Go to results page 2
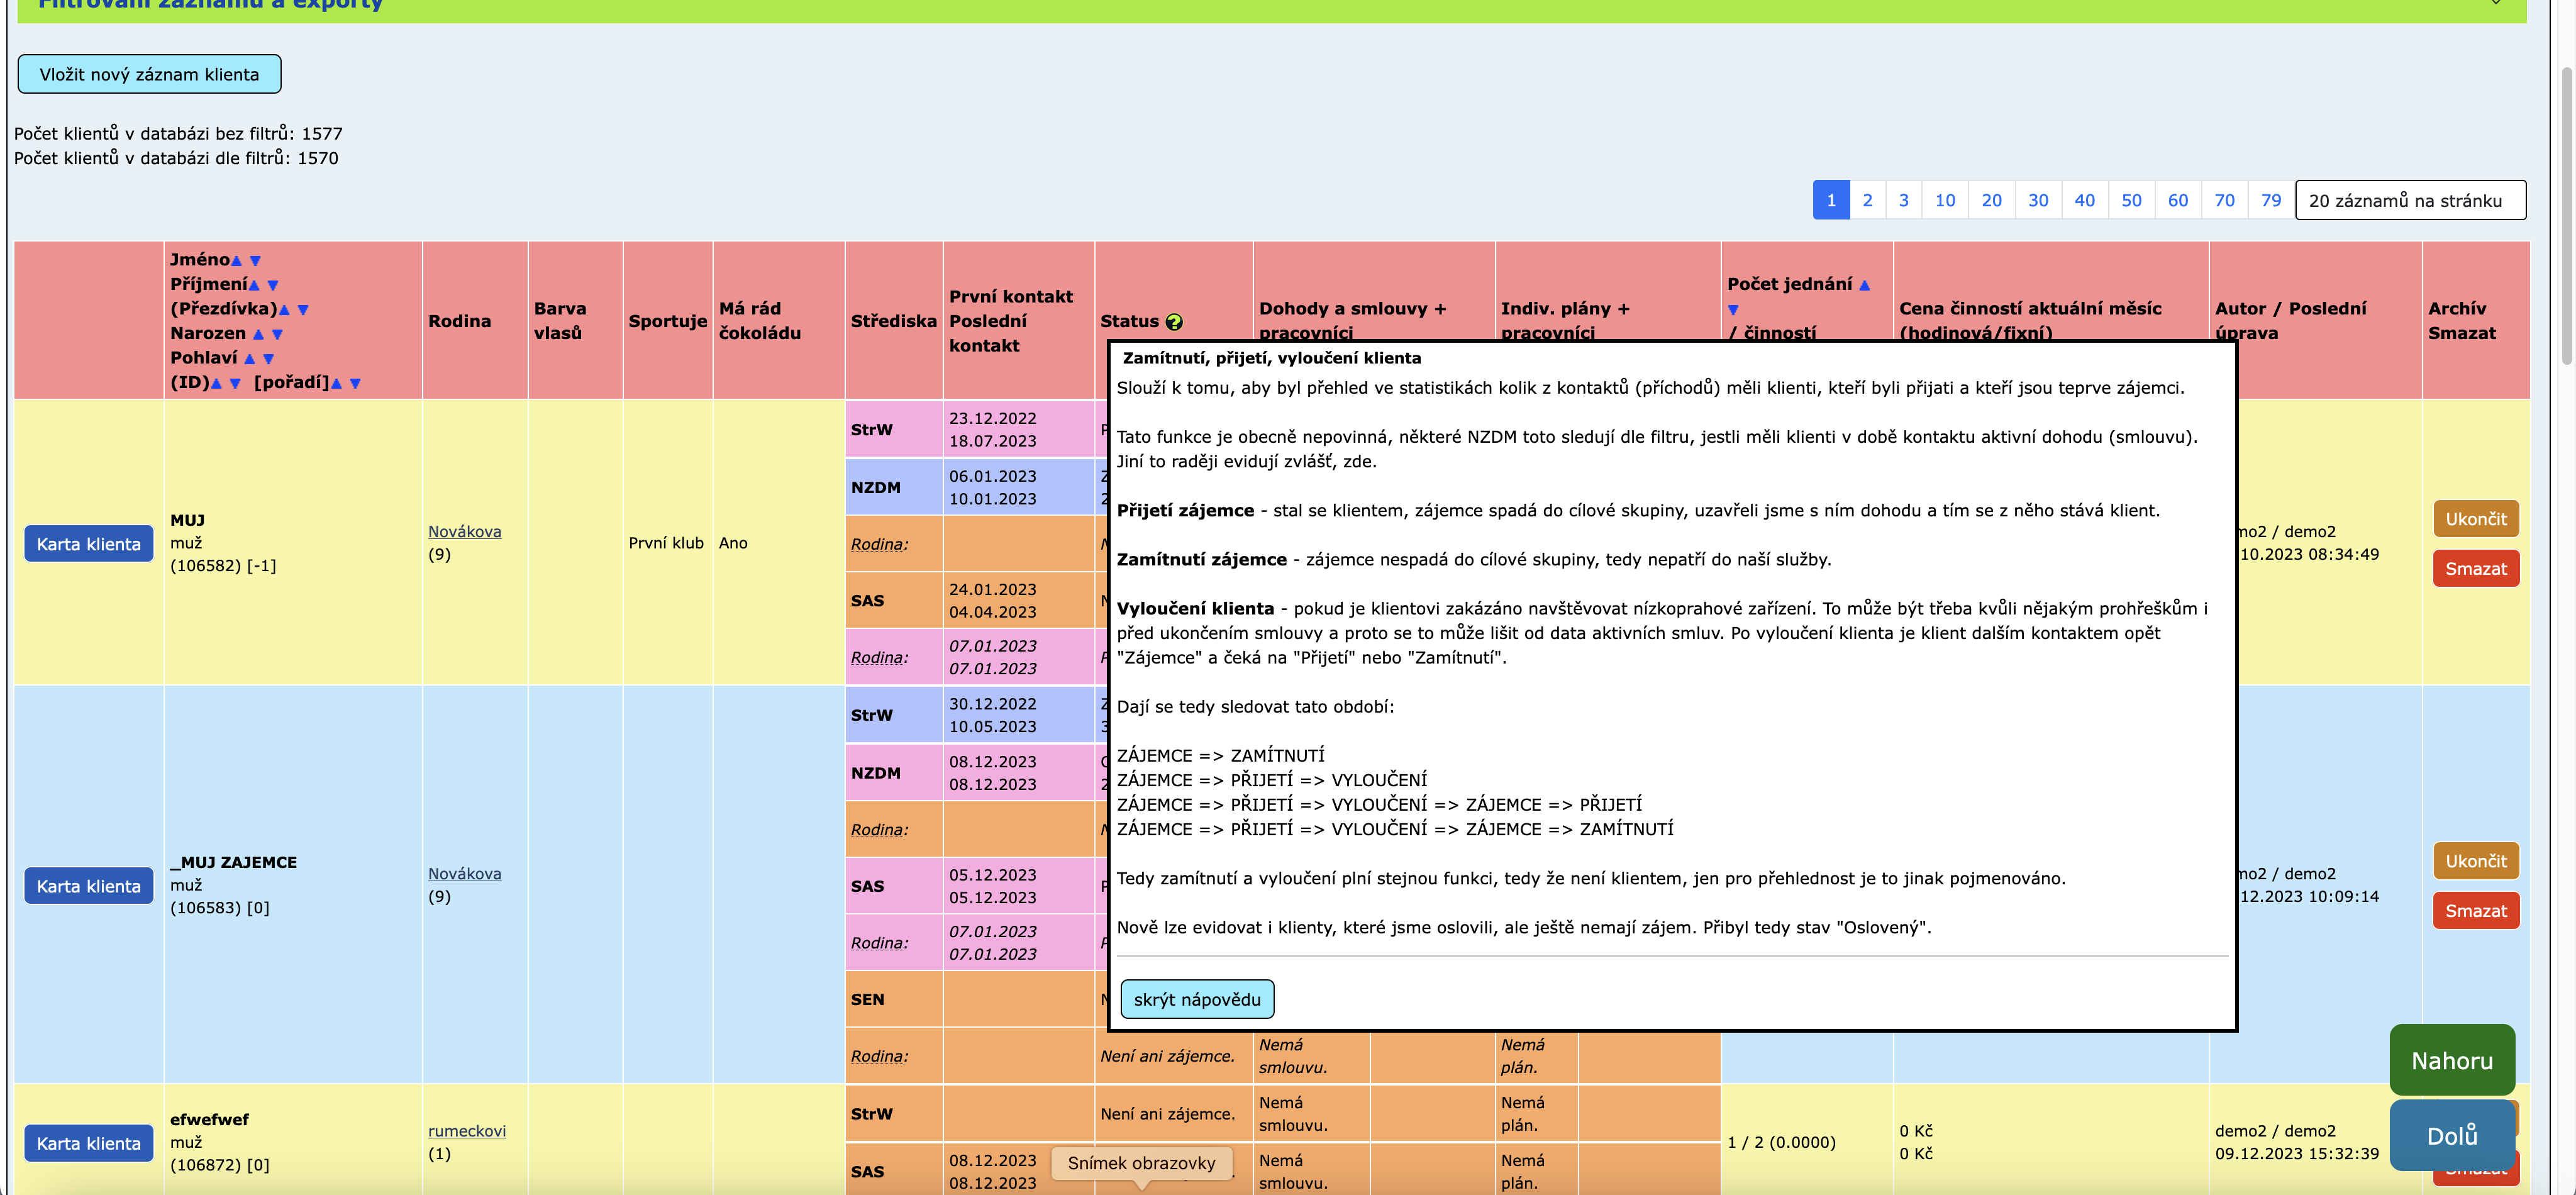This screenshot has height=1195, width=2576. (1866, 200)
